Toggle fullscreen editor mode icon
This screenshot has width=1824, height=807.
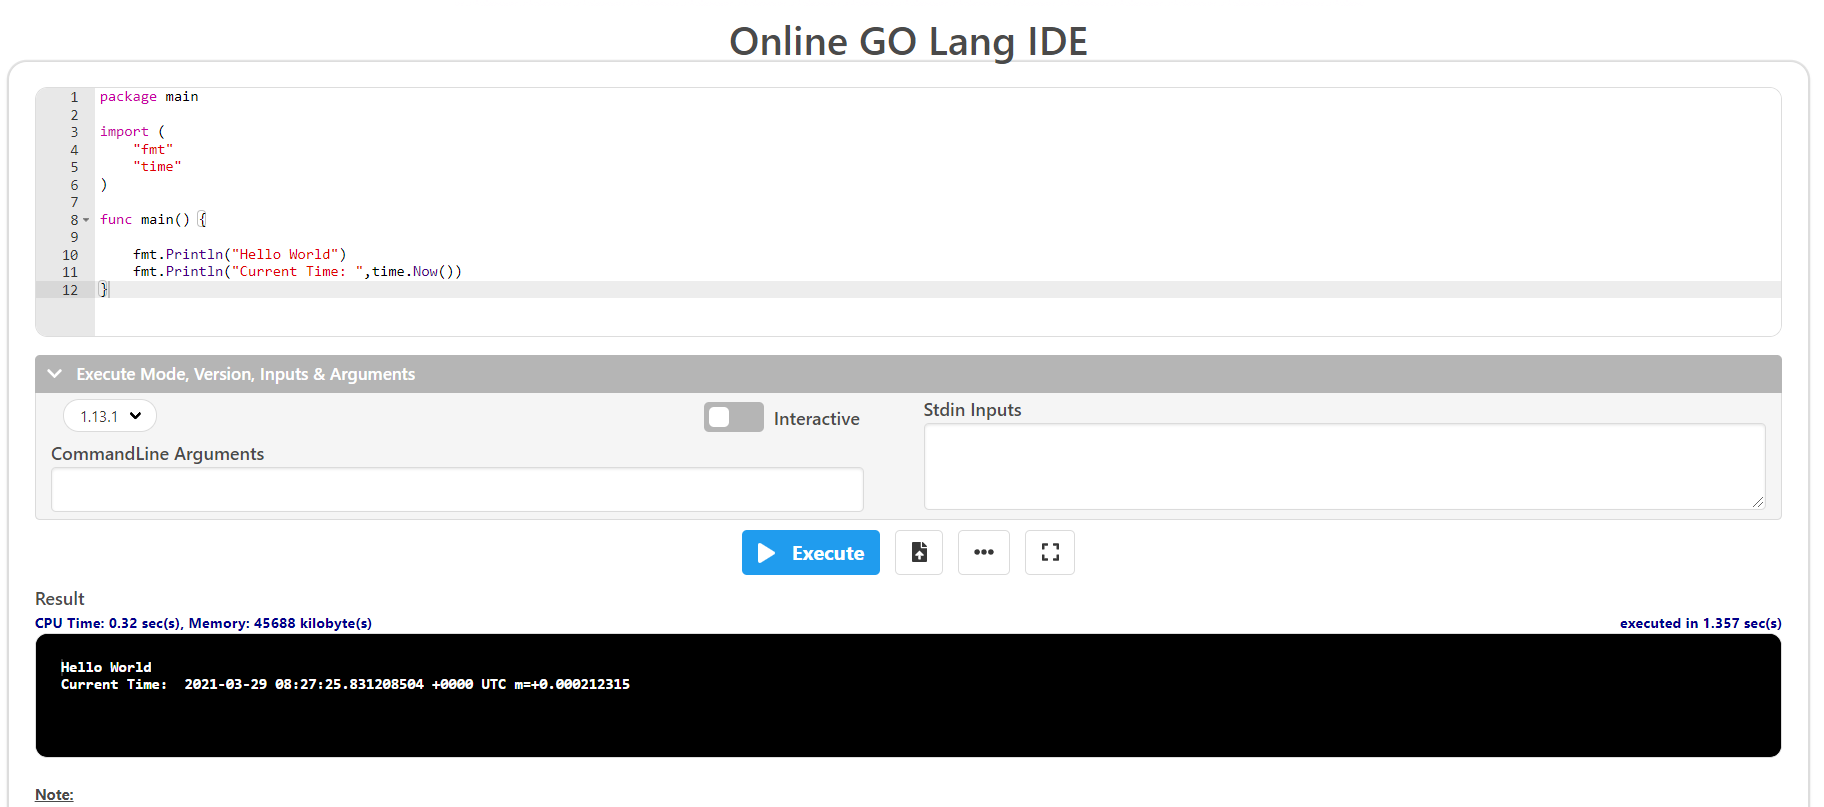pyautogui.click(x=1050, y=553)
